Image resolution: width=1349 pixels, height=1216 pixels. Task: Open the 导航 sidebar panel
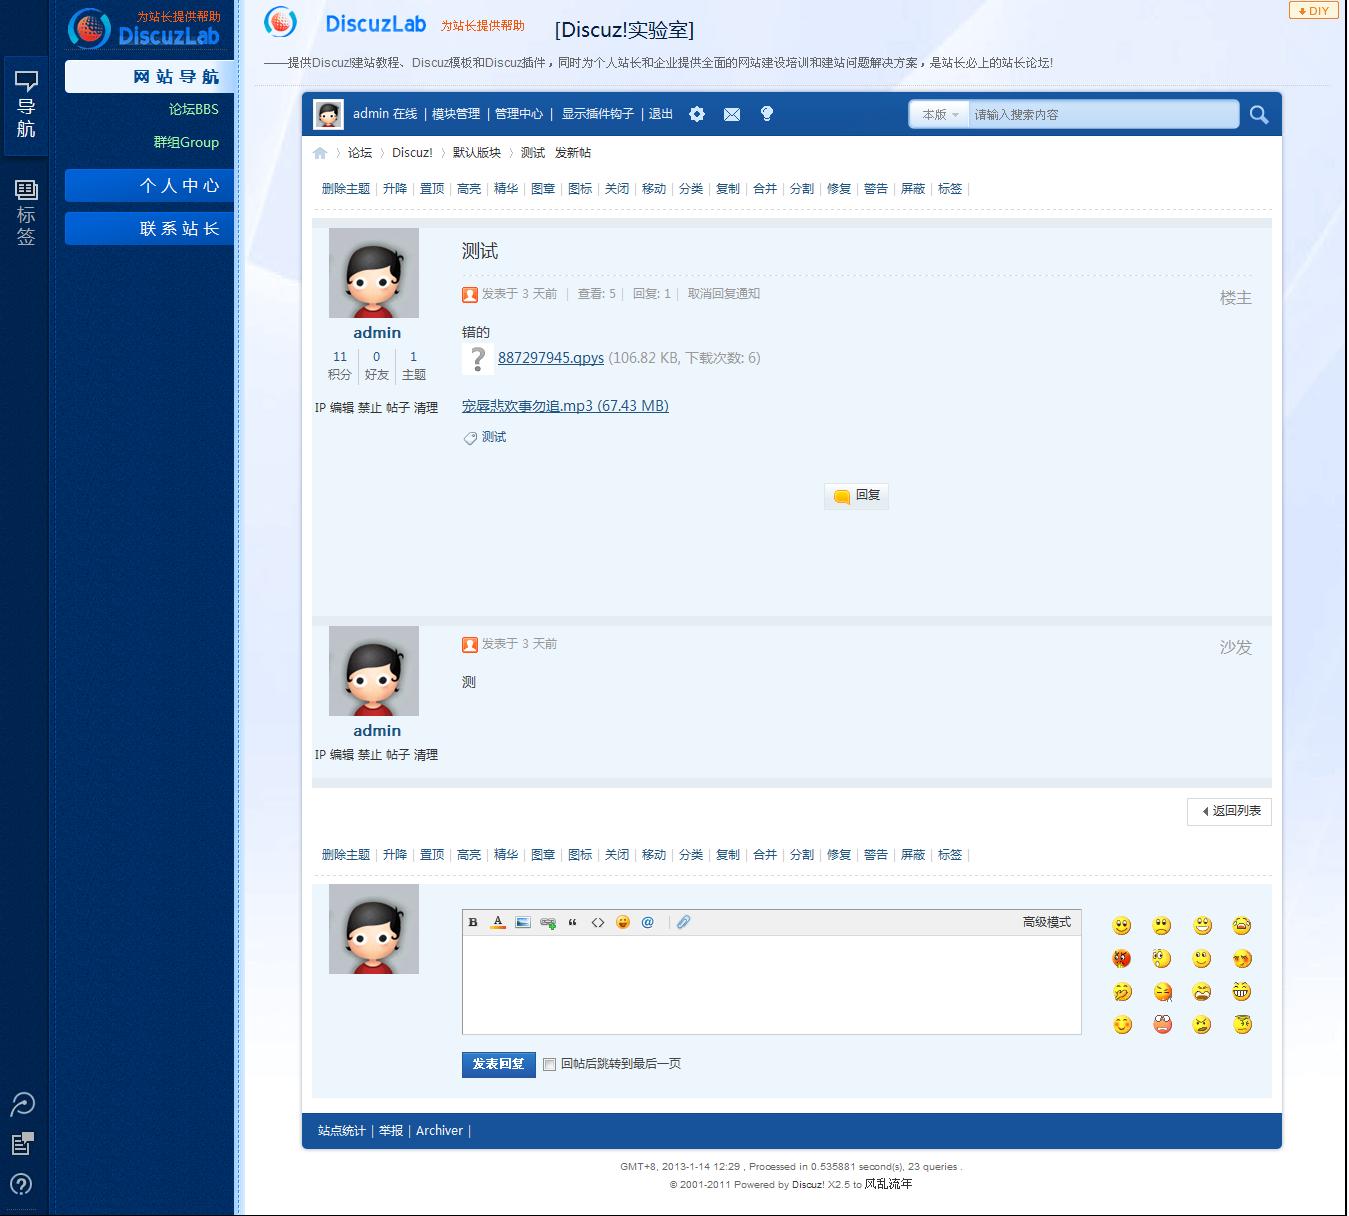point(26,105)
